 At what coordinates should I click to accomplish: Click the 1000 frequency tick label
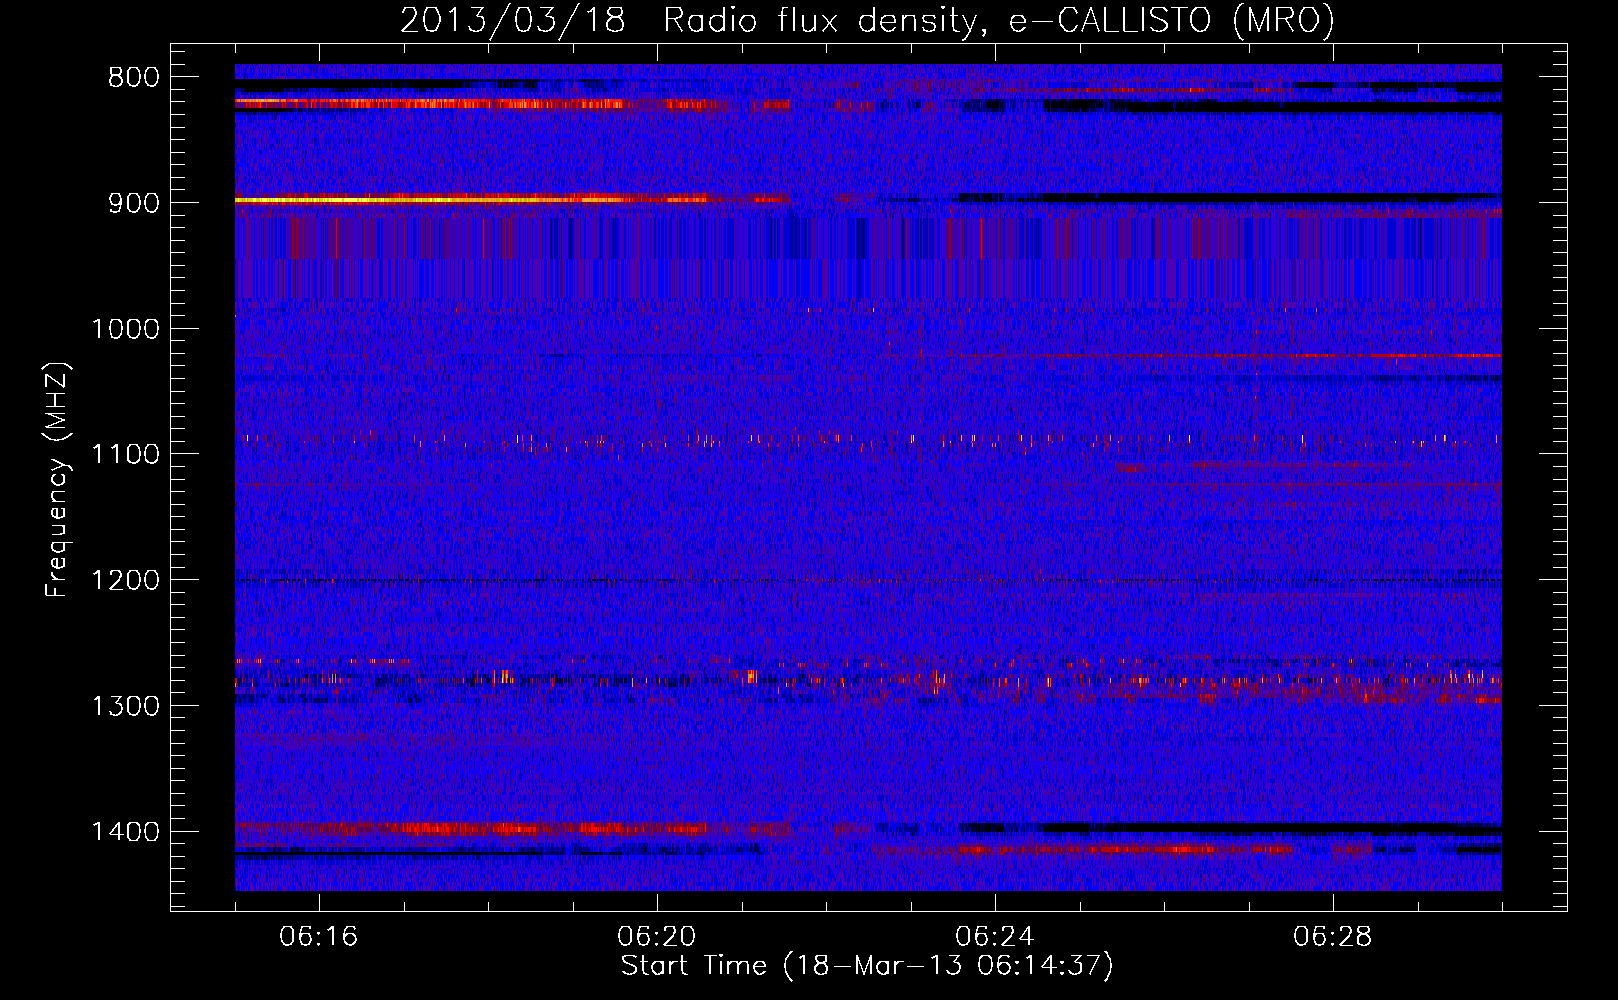tap(125, 329)
